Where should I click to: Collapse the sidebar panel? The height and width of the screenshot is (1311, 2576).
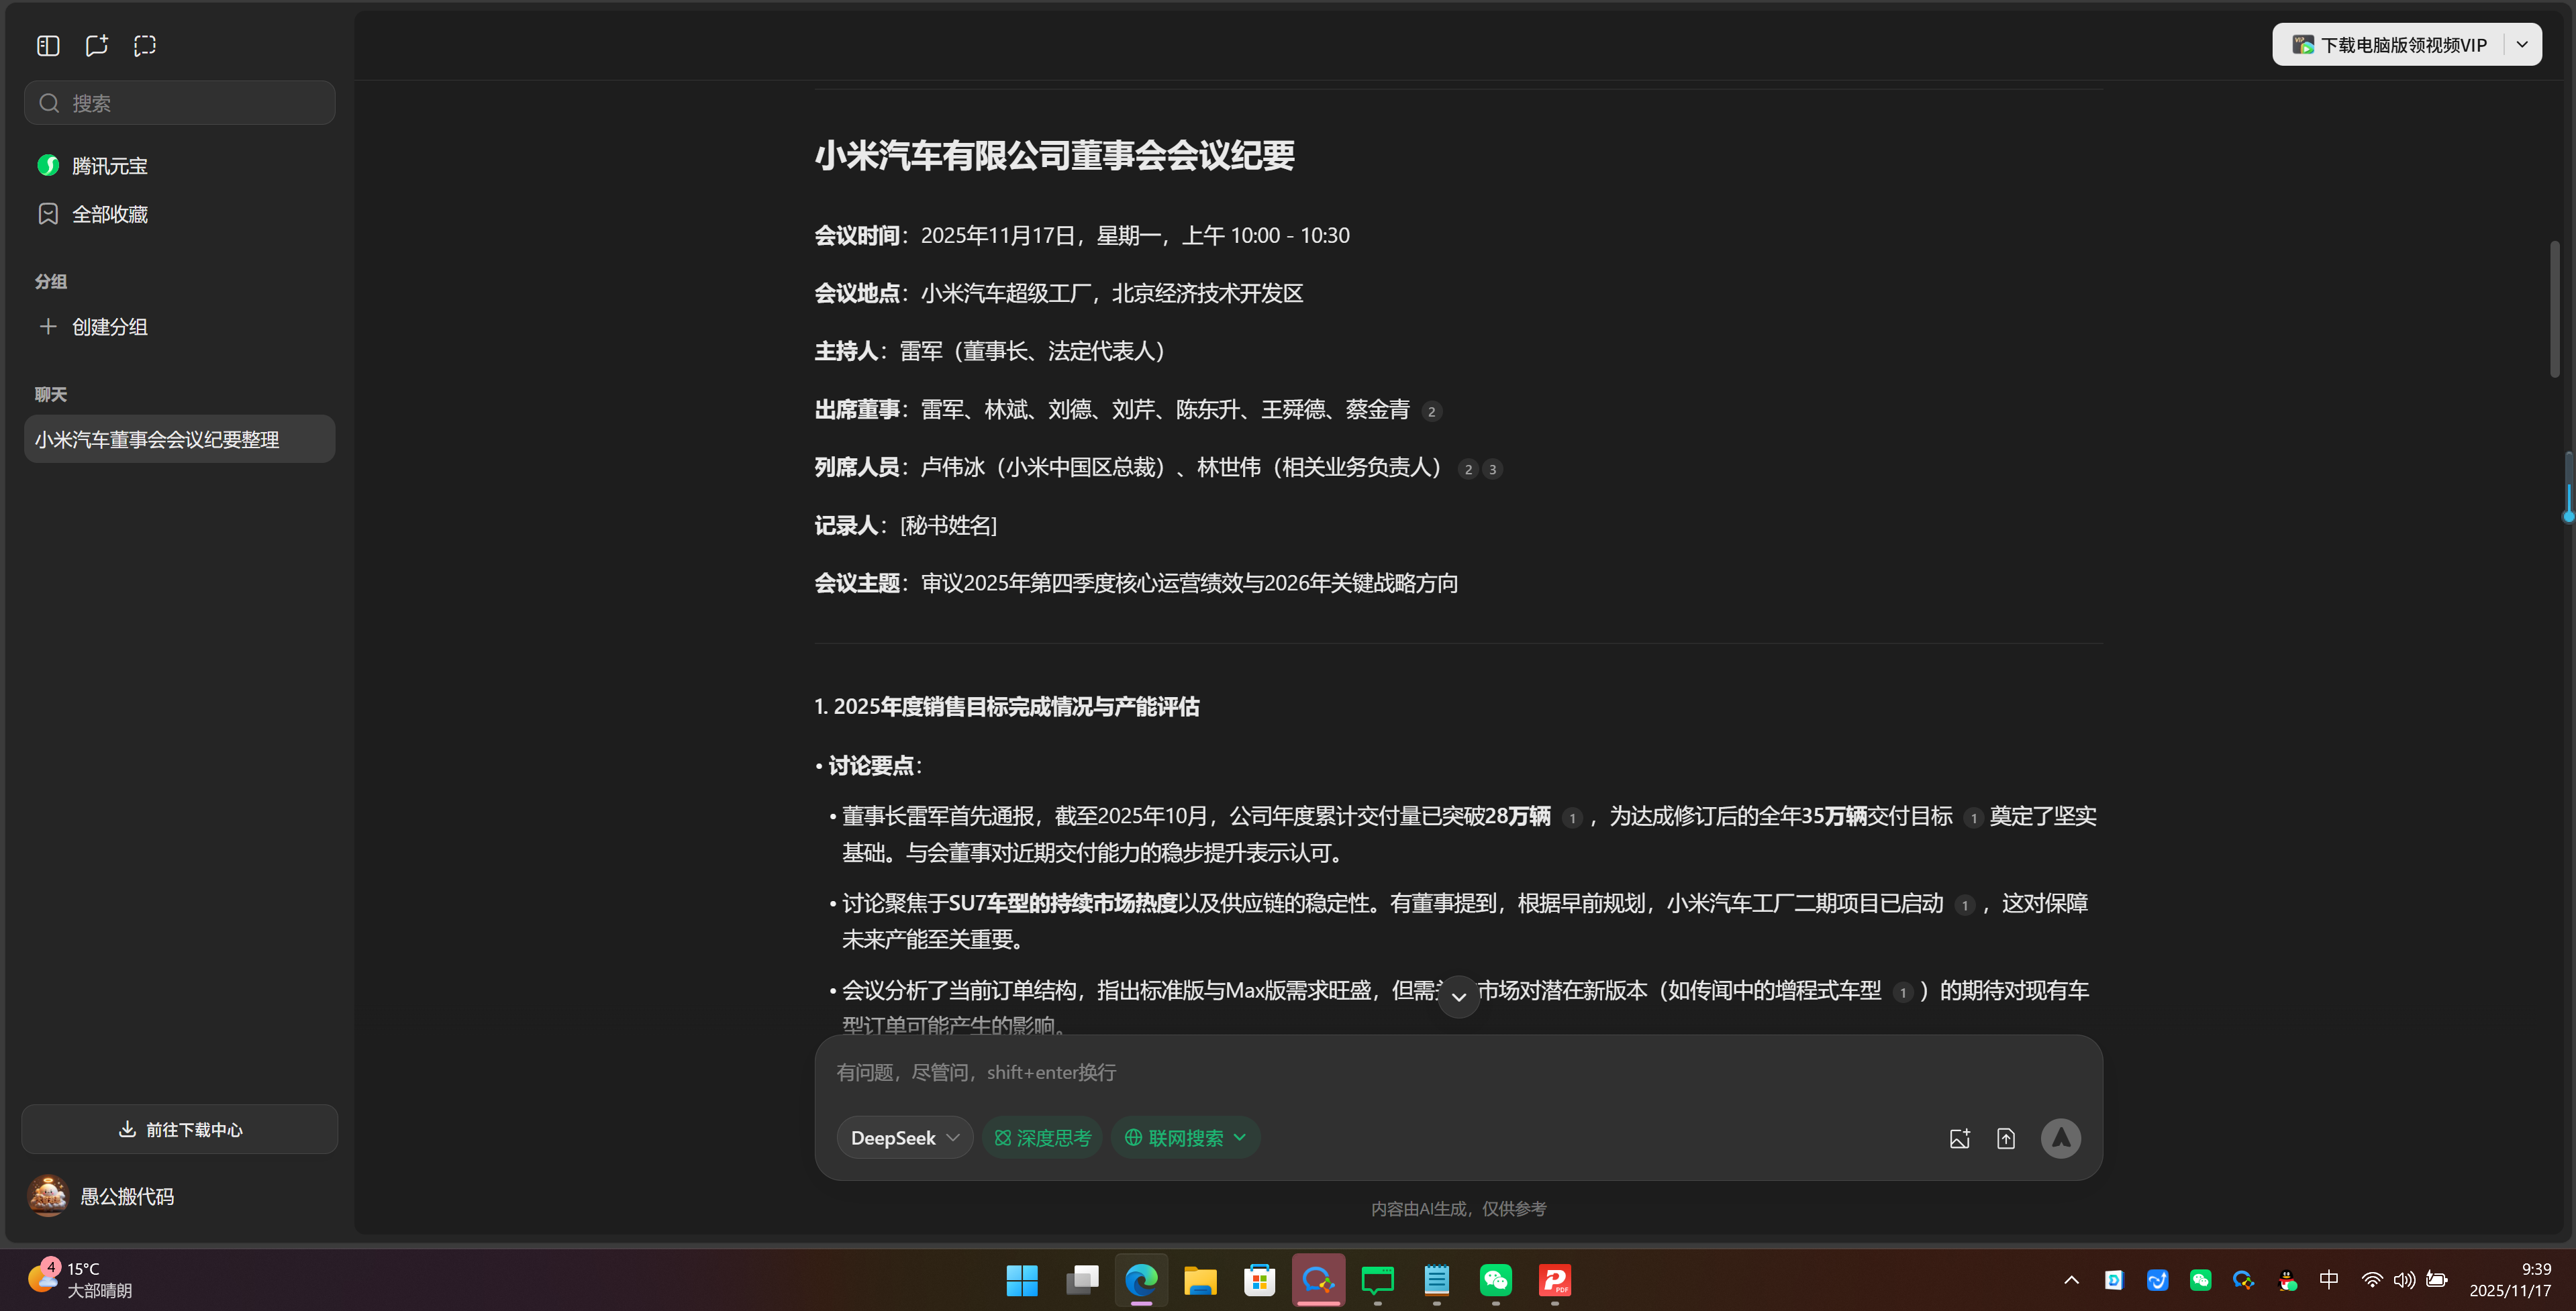pos(47,45)
